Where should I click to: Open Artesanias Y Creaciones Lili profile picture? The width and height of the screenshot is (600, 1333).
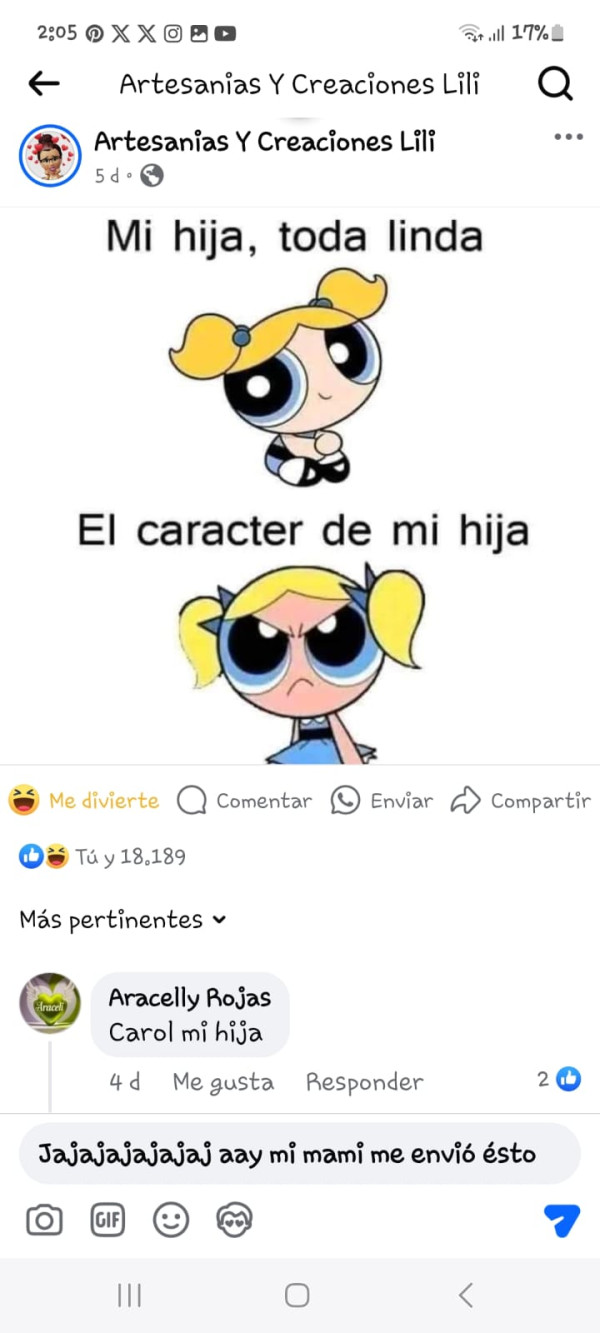[50, 156]
